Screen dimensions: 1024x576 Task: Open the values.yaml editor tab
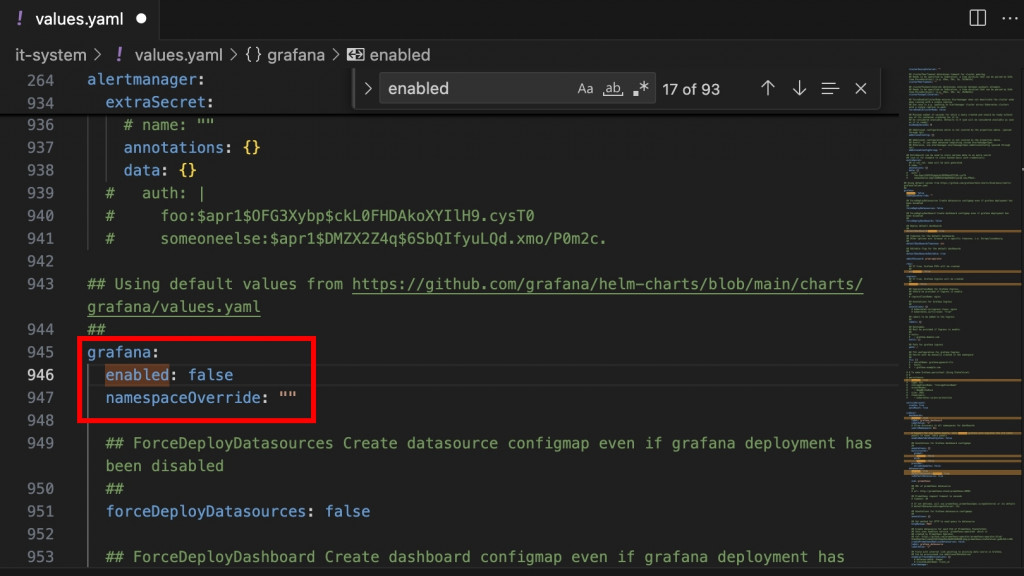79,19
